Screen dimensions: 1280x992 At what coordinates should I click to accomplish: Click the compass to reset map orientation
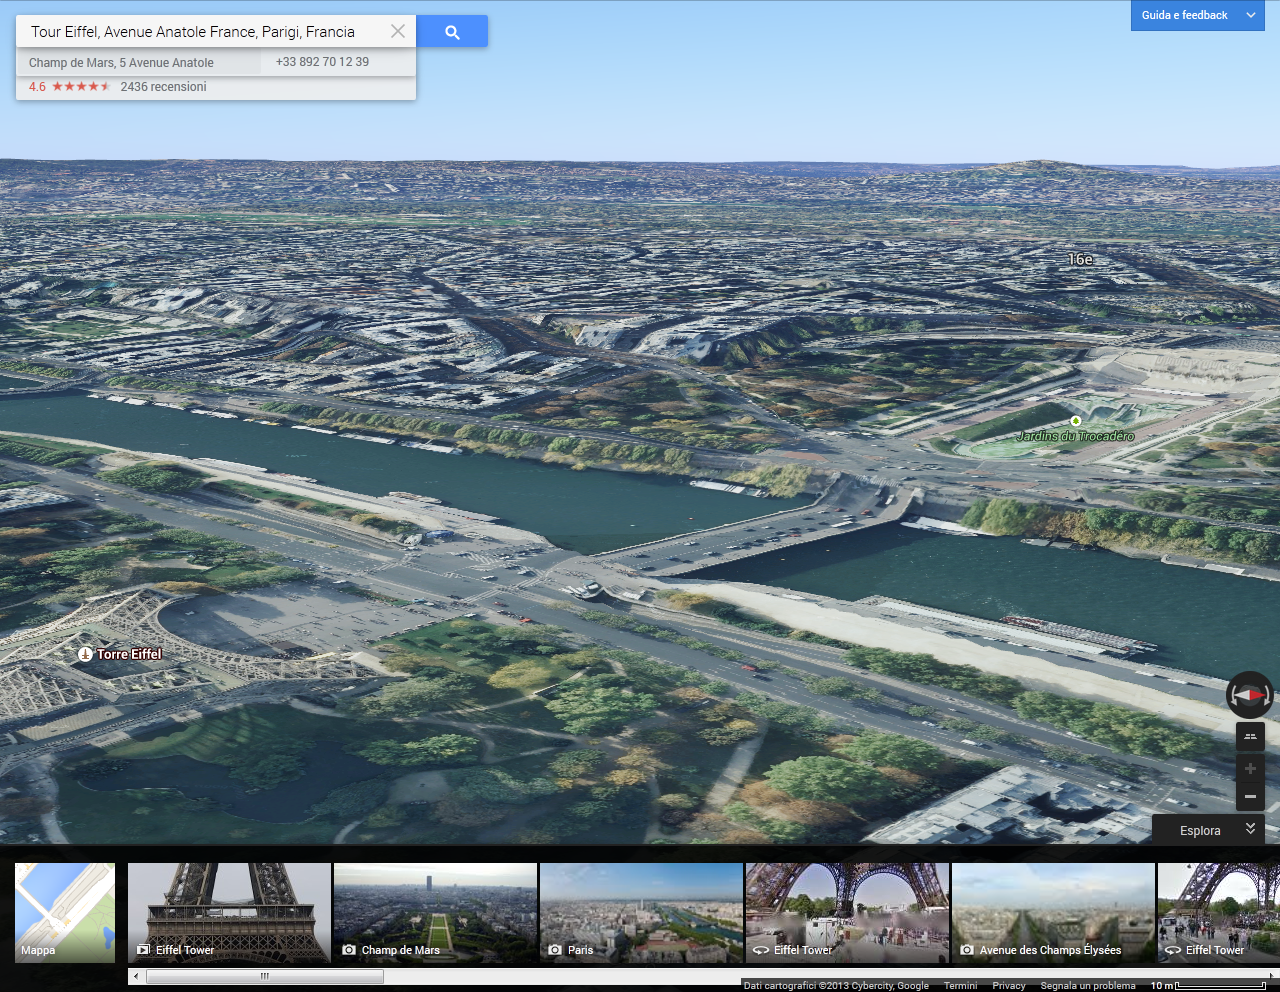point(1249,694)
